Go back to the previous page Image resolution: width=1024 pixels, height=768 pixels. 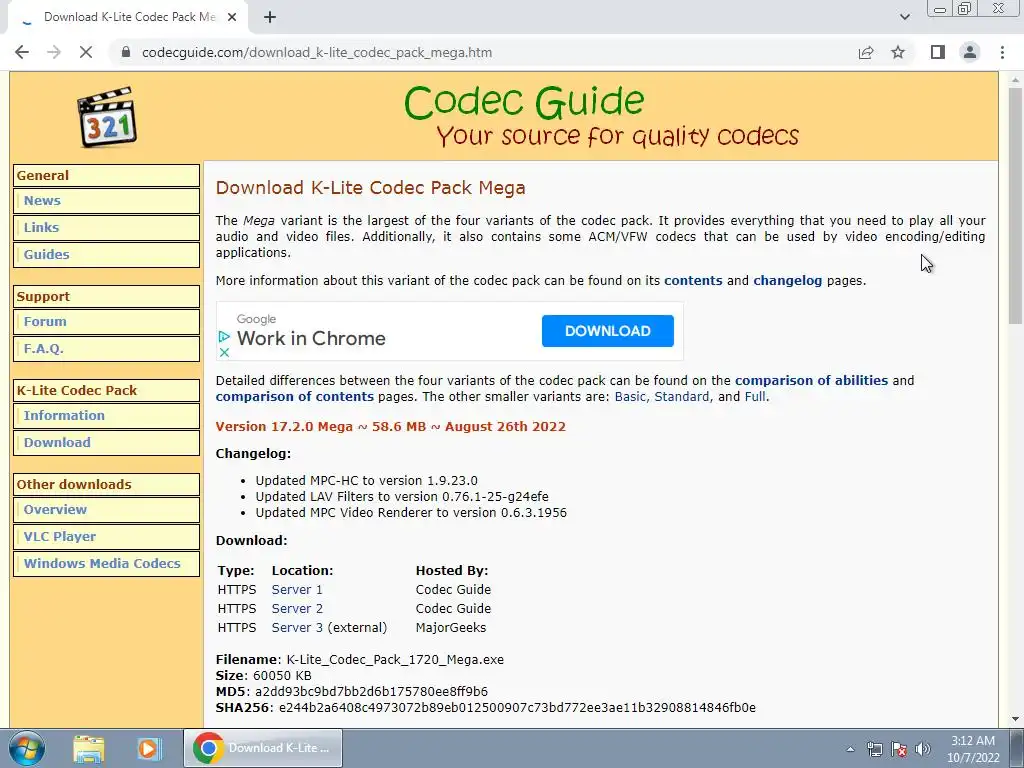[x=22, y=52]
